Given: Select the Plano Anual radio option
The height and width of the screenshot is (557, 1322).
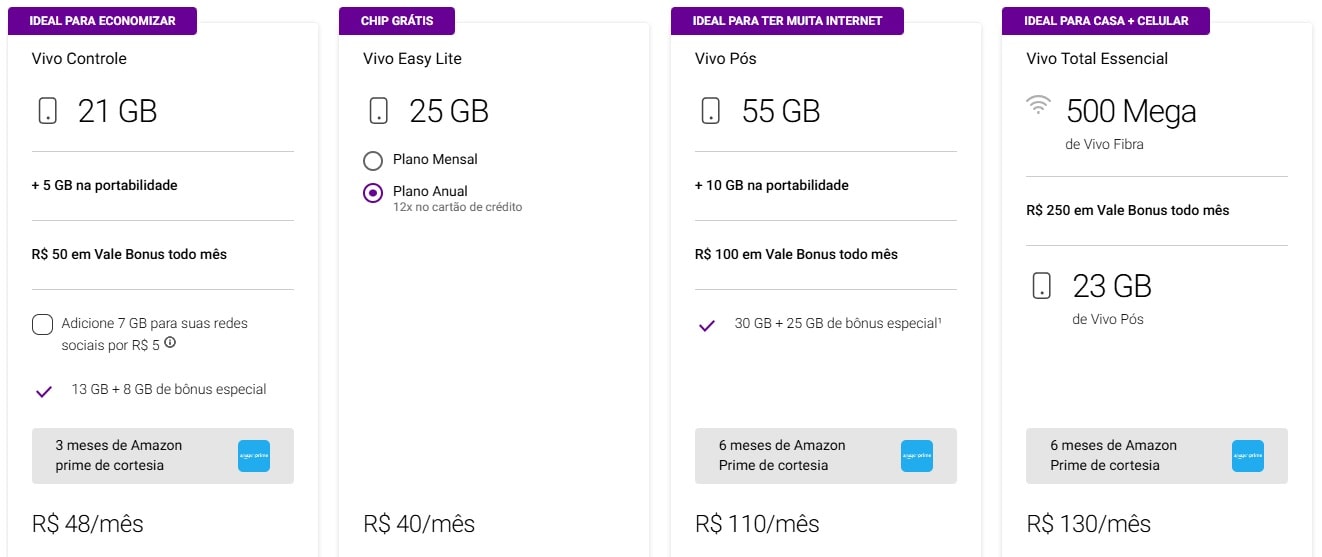Looking at the screenshot, I should point(373,193).
